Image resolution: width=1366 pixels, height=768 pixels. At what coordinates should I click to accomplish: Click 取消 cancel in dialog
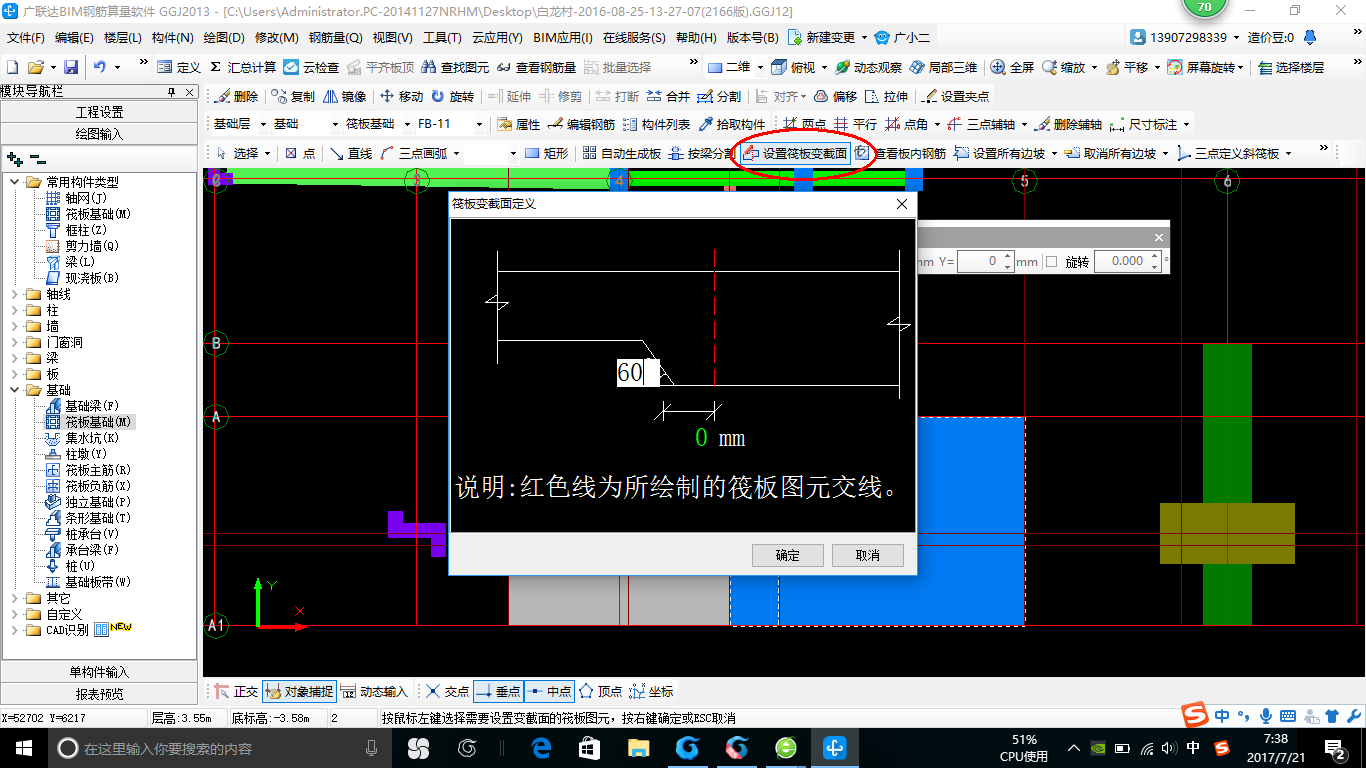point(868,555)
